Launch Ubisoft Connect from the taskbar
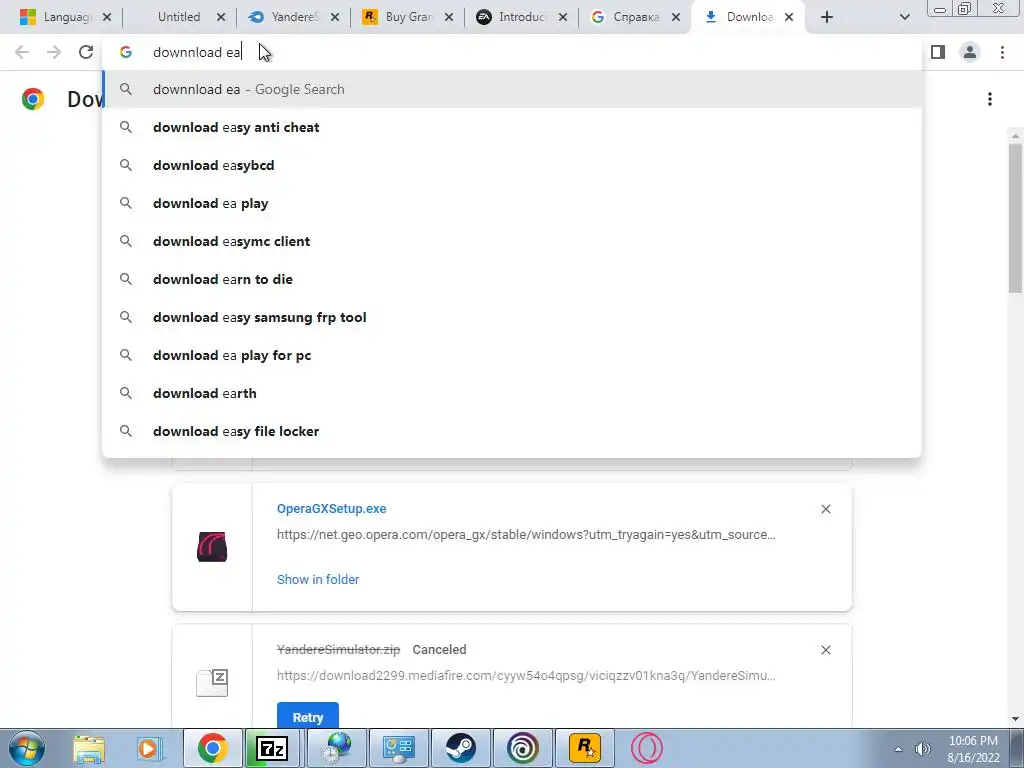This screenshot has height=768, width=1024. click(523, 748)
